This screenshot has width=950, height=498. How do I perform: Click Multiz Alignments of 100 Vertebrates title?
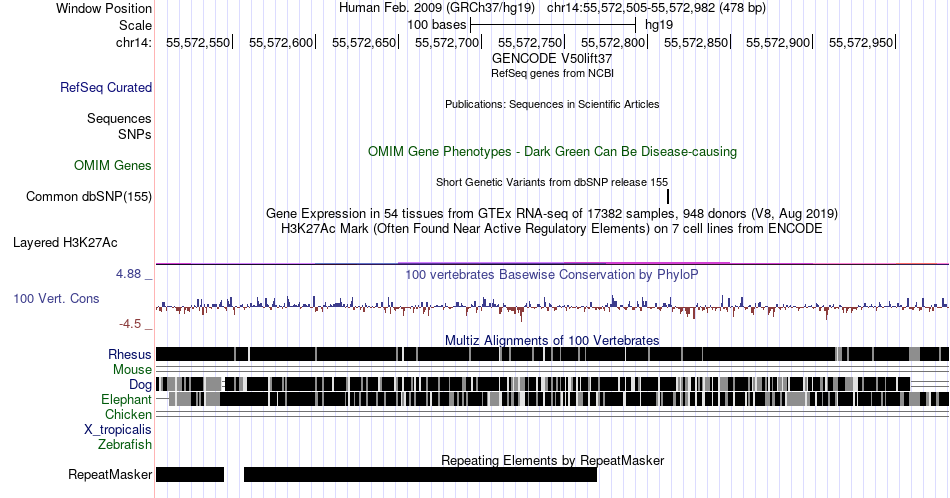552,340
